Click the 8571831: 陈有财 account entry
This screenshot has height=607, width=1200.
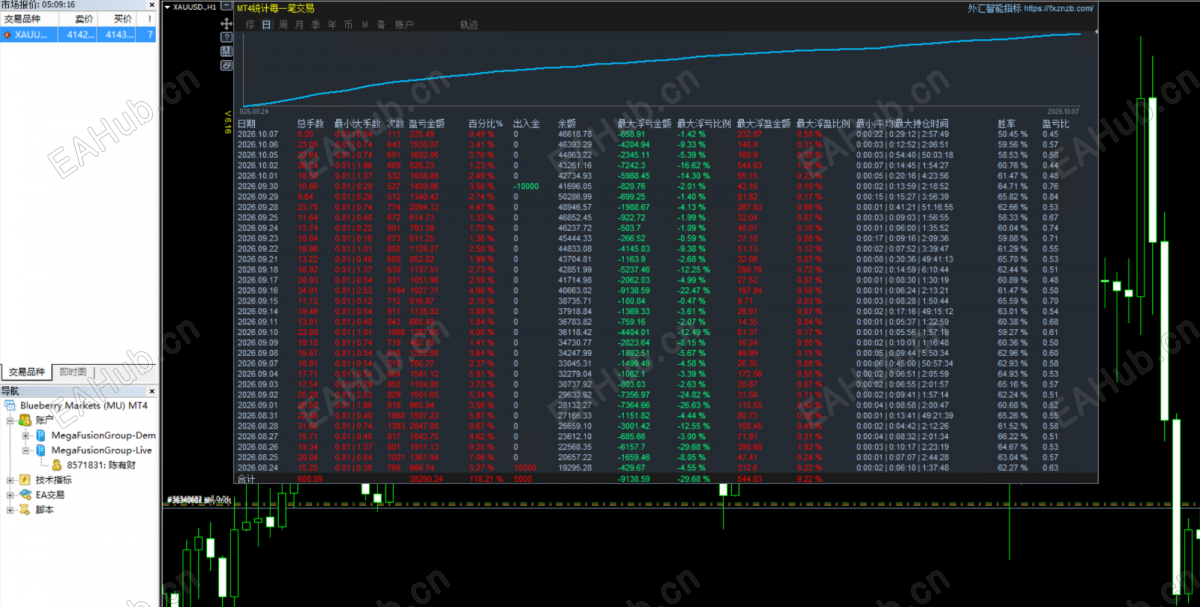(102, 465)
